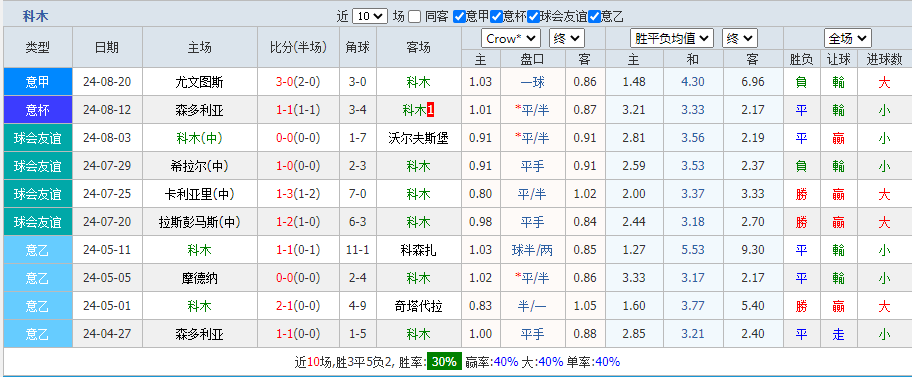
Task: Uncheck the 意甲 league filter
Action: click(x=459, y=16)
